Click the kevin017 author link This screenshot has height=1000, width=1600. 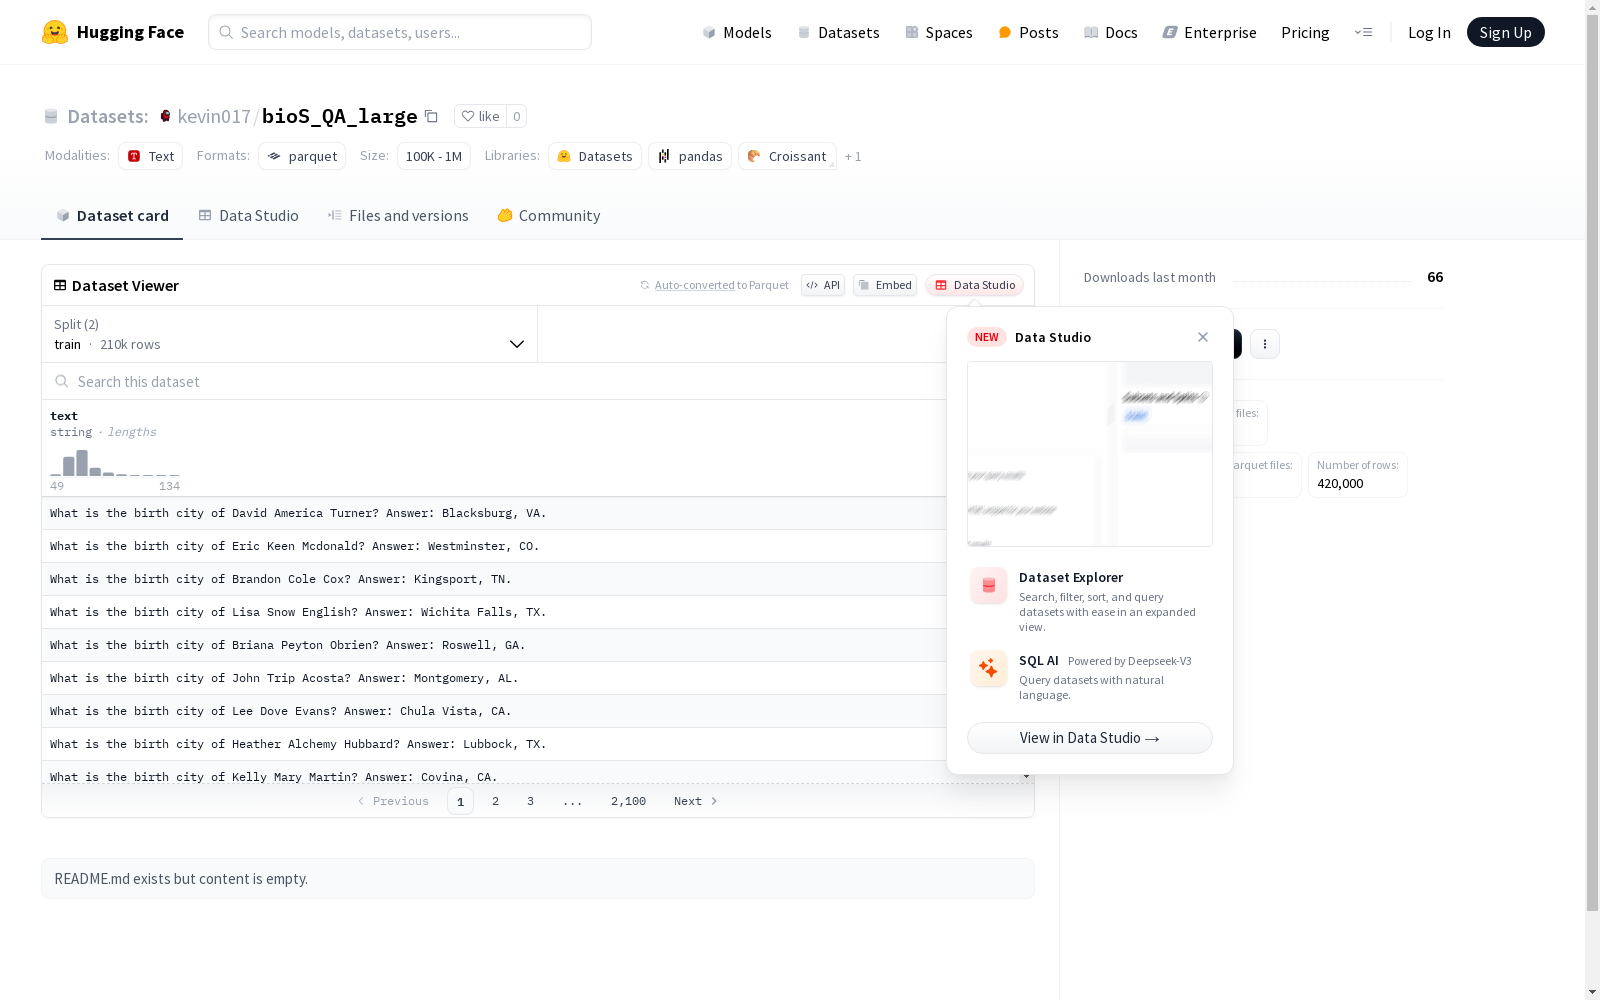point(214,116)
